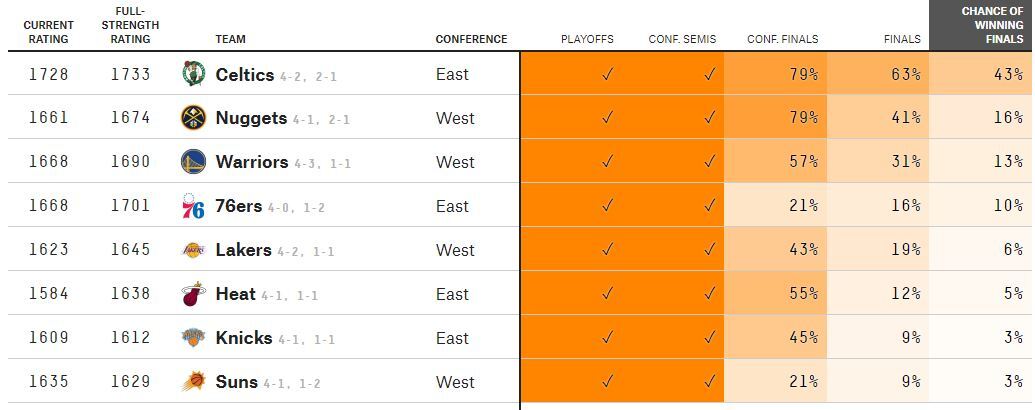The width and height of the screenshot is (1035, 410).
Task: Click the Lakers team logo
Action: click(193, 250)
